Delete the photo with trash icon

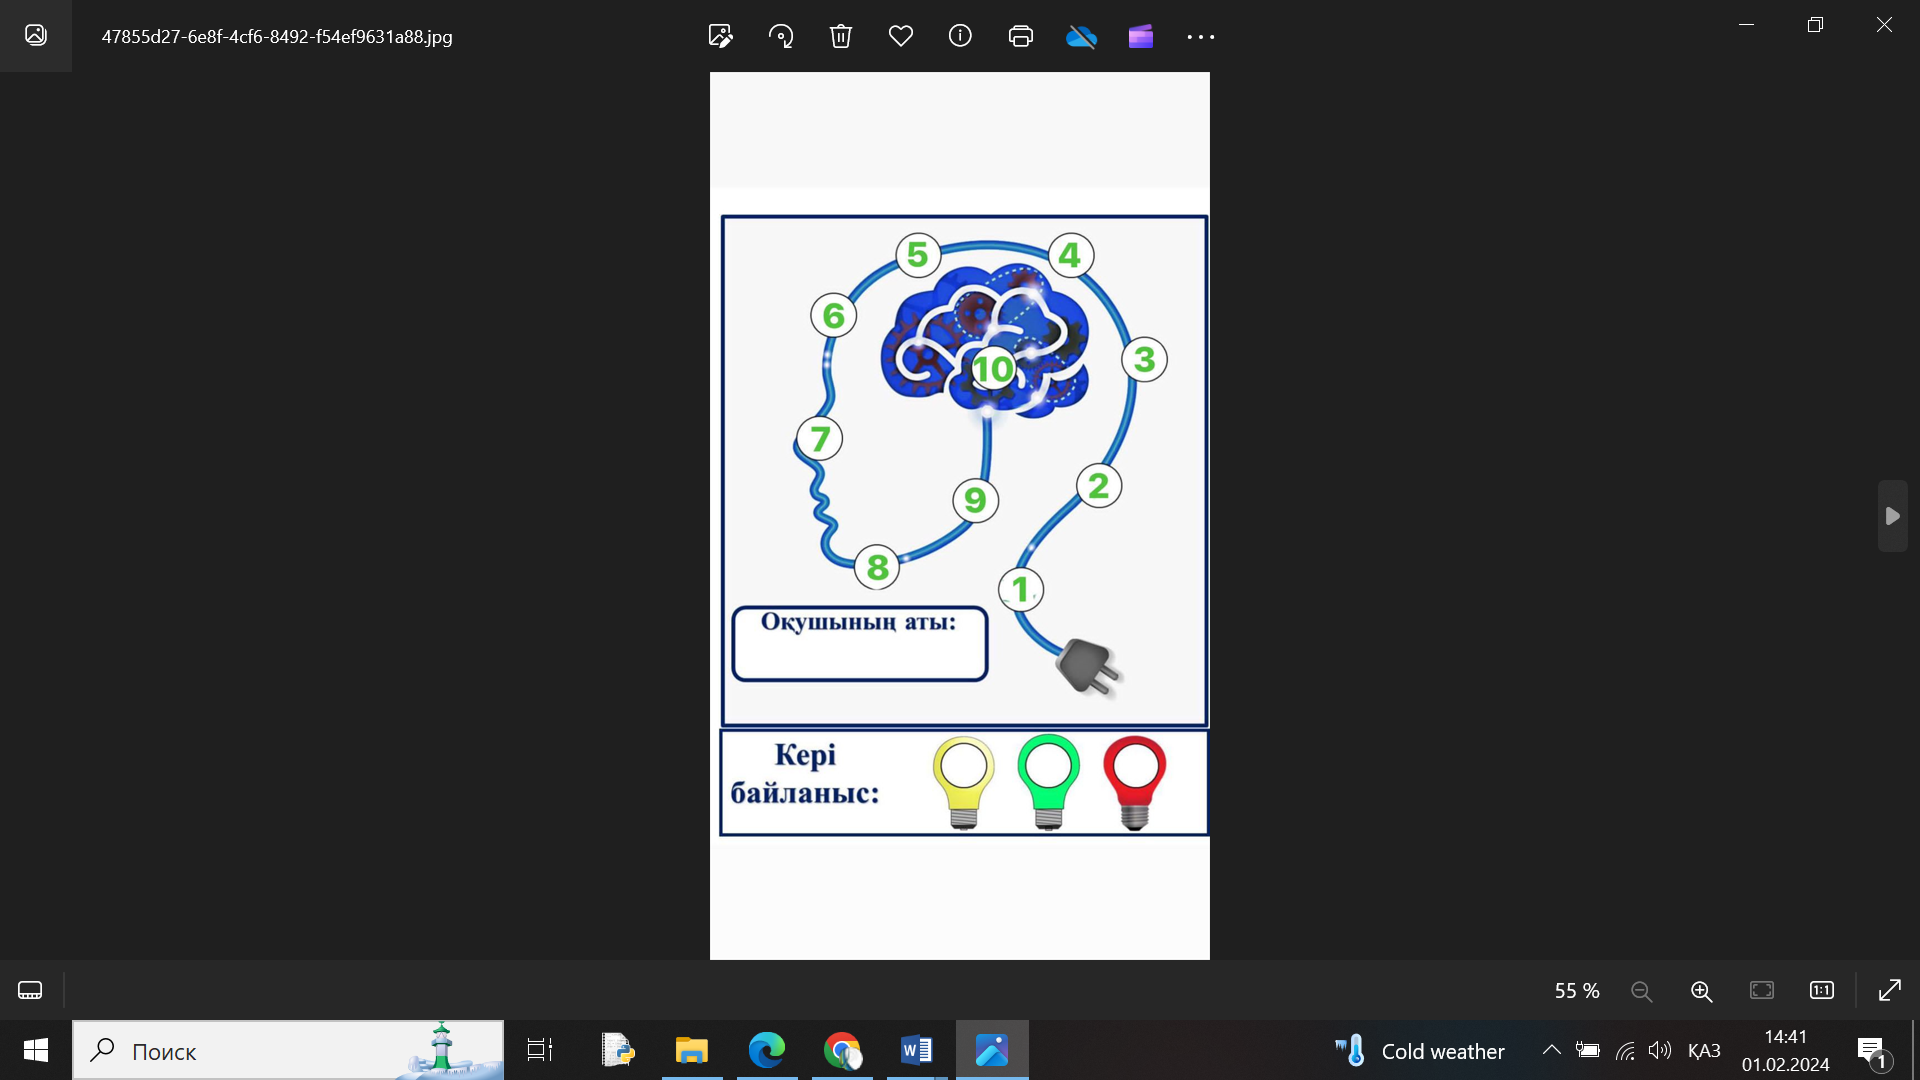click(840, 37)
